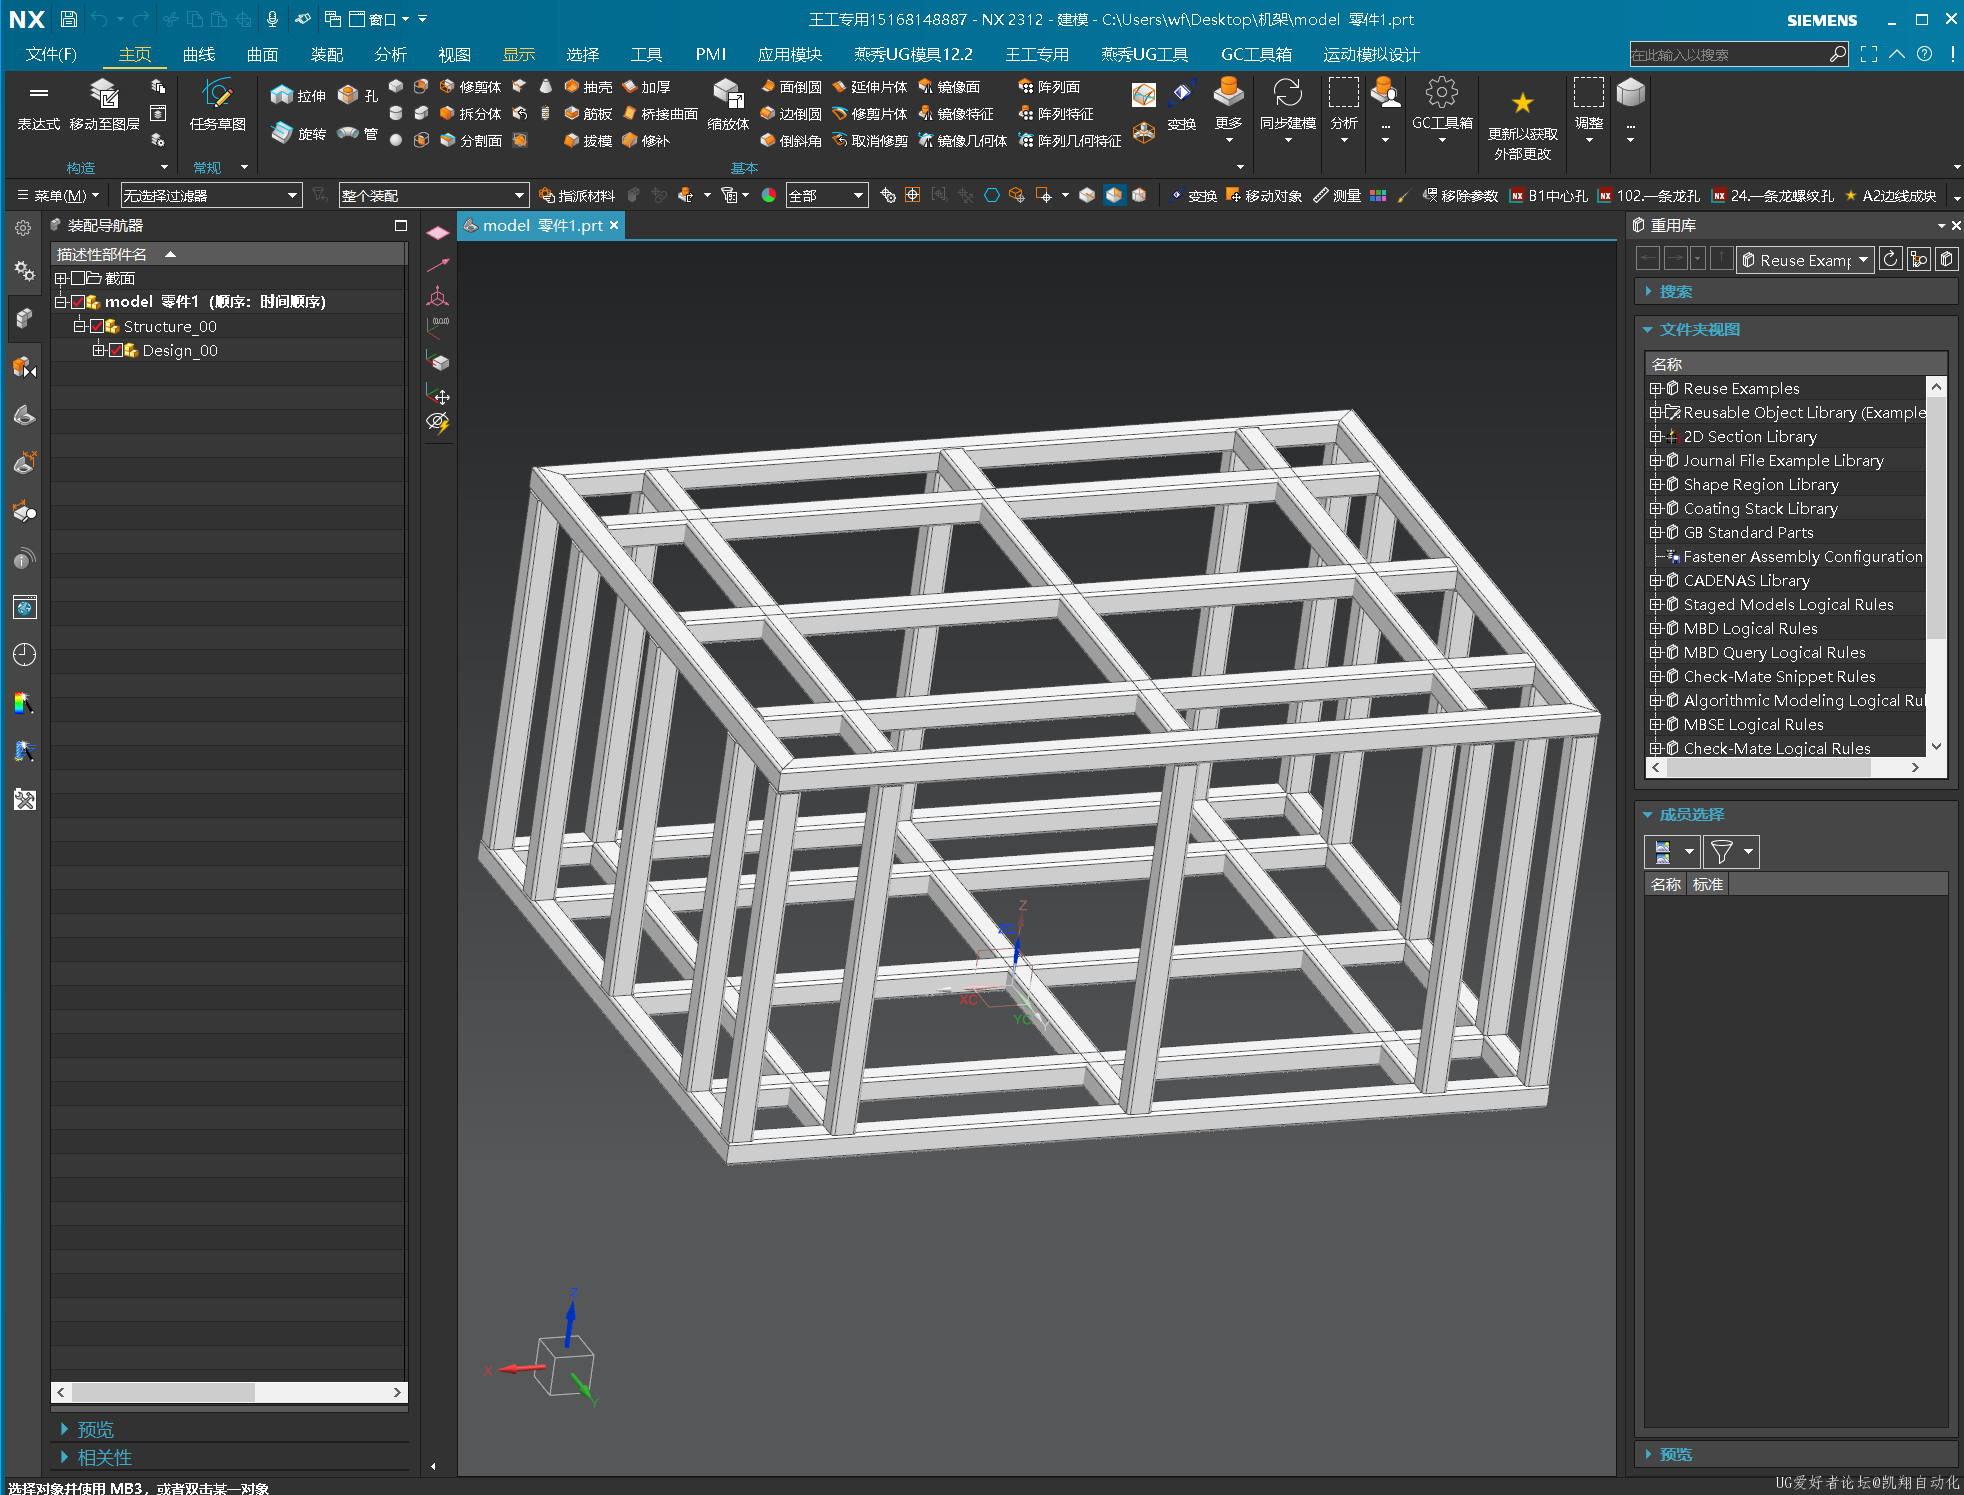Click the 窗口 window menu button
This screenshot has width=1964, height=1495.
[378, 19]
